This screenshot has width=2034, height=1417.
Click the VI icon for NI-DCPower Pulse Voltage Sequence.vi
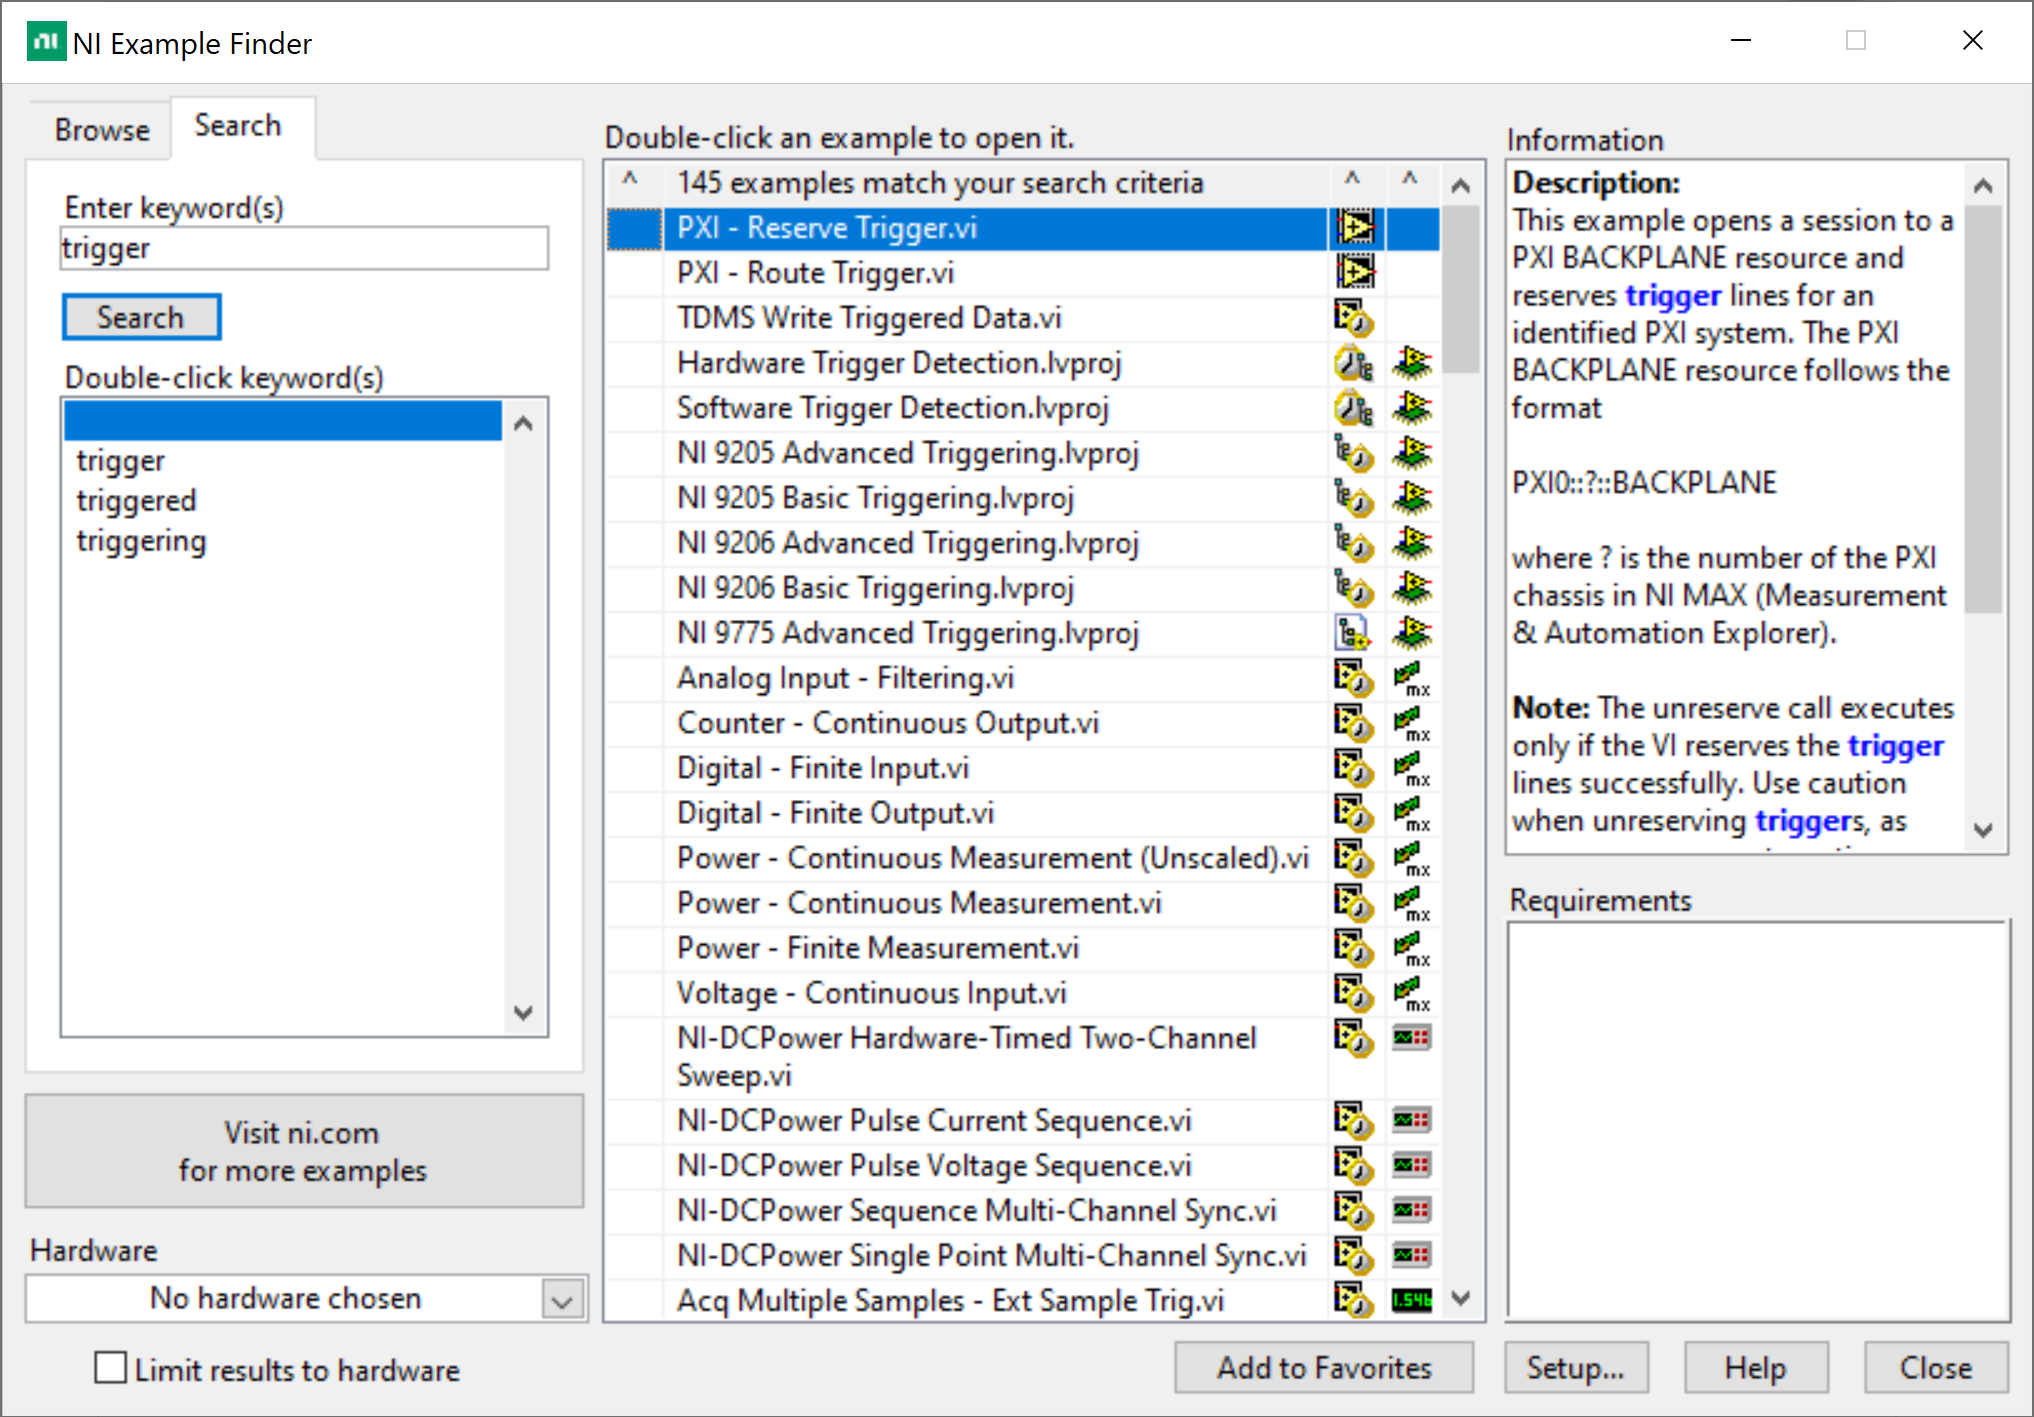click(x=1354, y=1165)
